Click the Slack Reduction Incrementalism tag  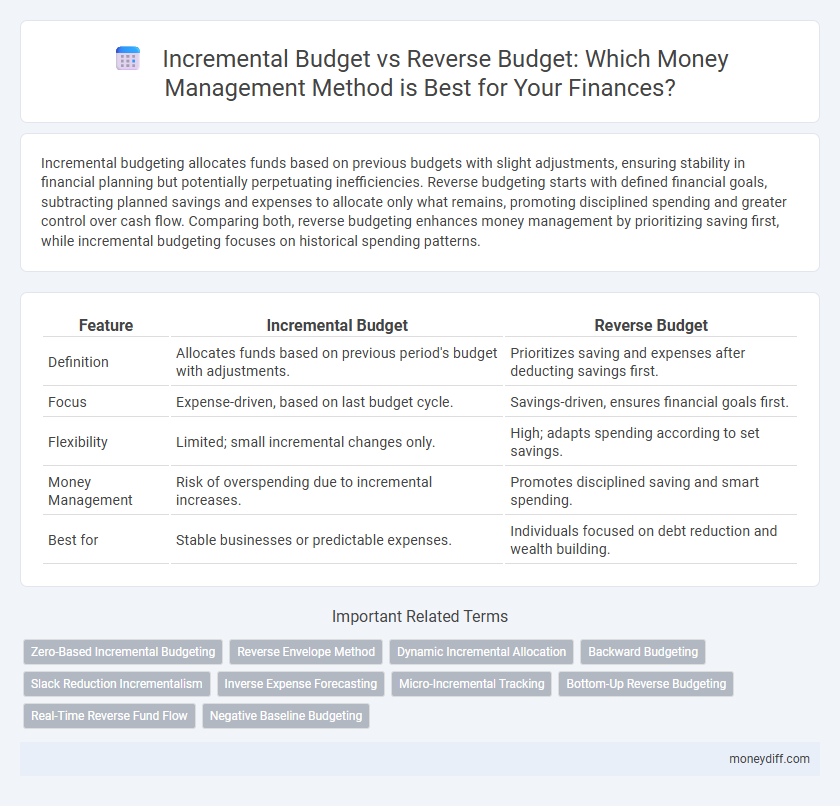(116, 684)
